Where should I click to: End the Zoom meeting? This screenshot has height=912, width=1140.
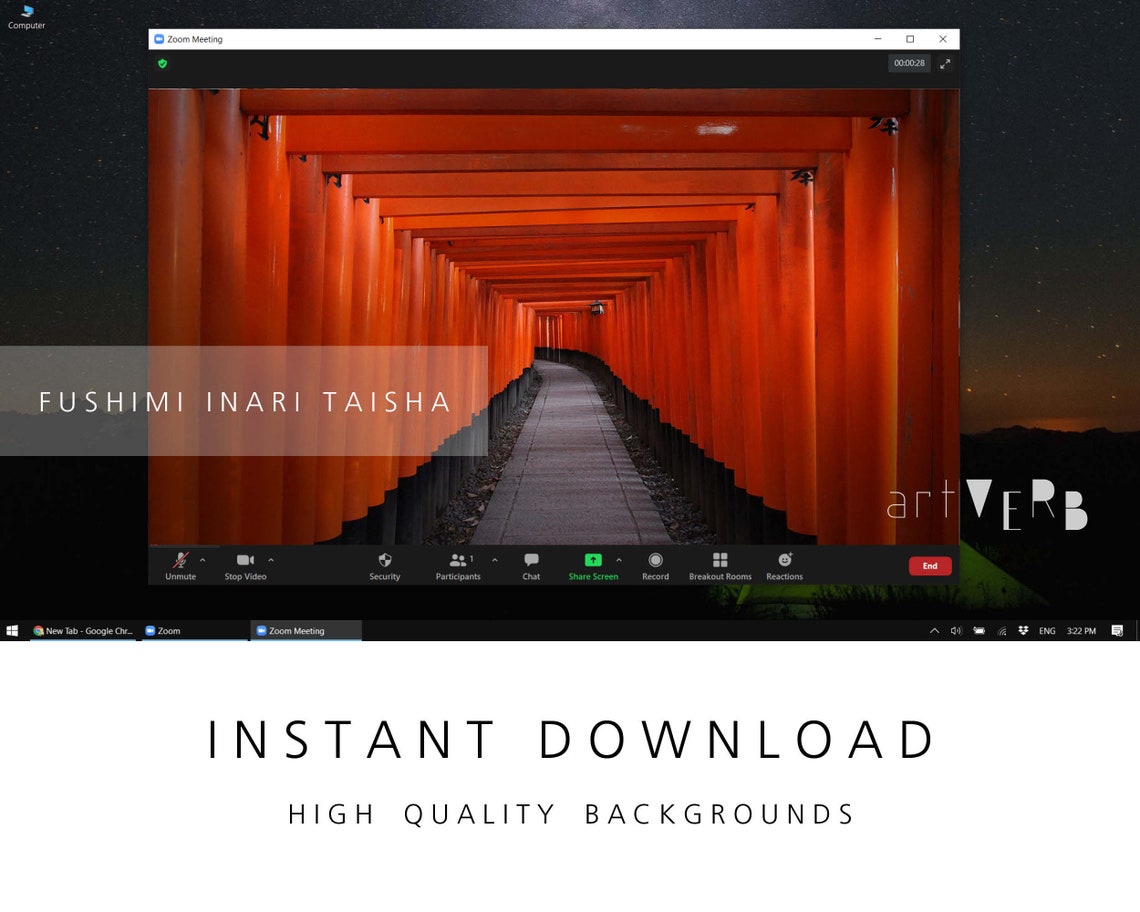click(x=929, y=565)
